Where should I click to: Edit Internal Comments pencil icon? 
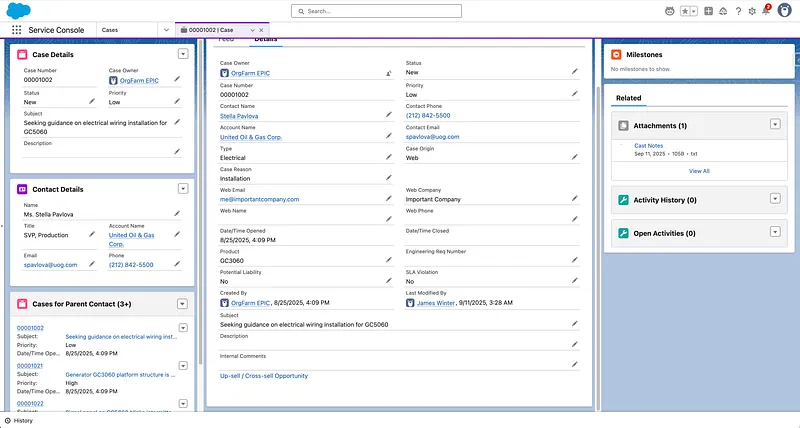574,364
